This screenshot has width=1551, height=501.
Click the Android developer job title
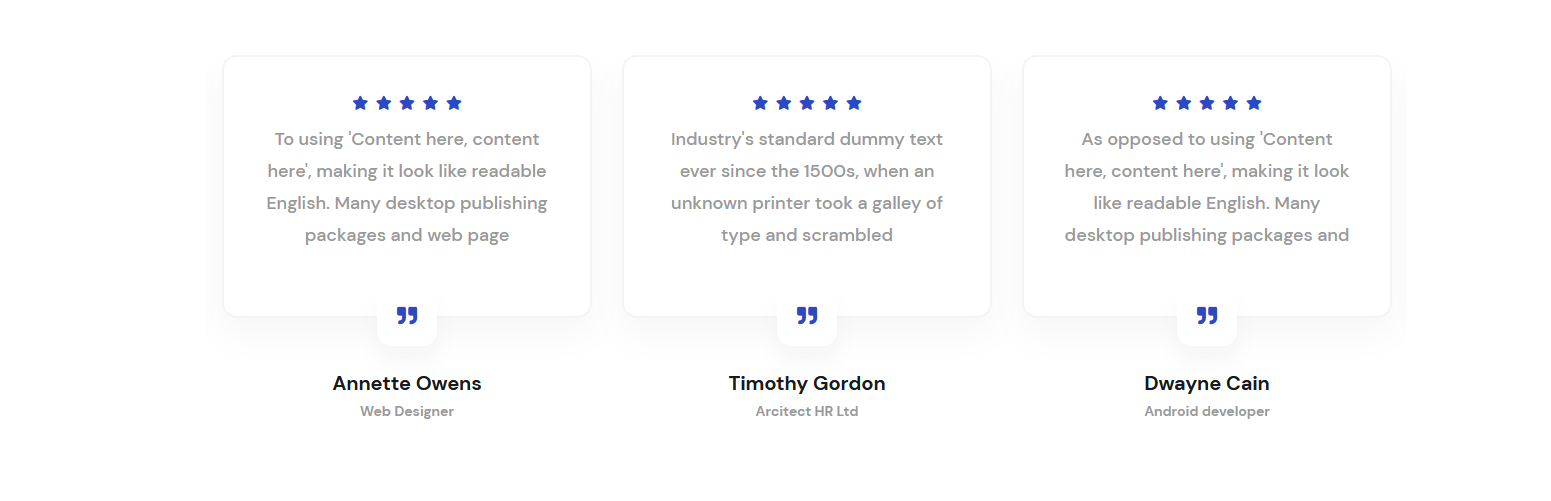click(1207, 412)
